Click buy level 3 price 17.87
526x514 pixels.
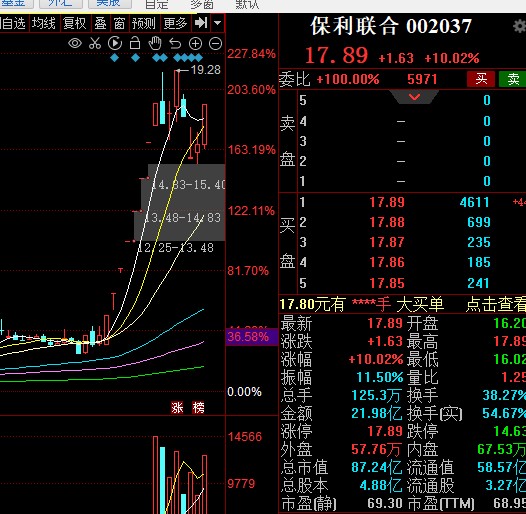click(x=387, y=242)
